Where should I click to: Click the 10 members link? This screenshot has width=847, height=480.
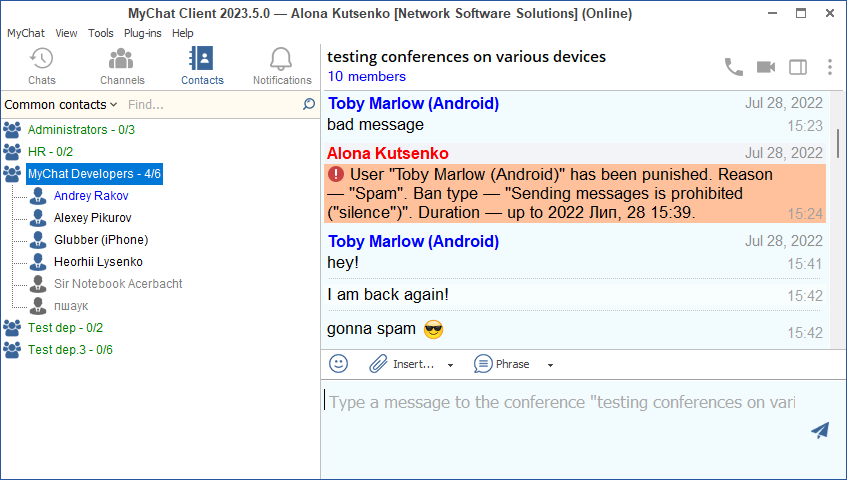366,77
